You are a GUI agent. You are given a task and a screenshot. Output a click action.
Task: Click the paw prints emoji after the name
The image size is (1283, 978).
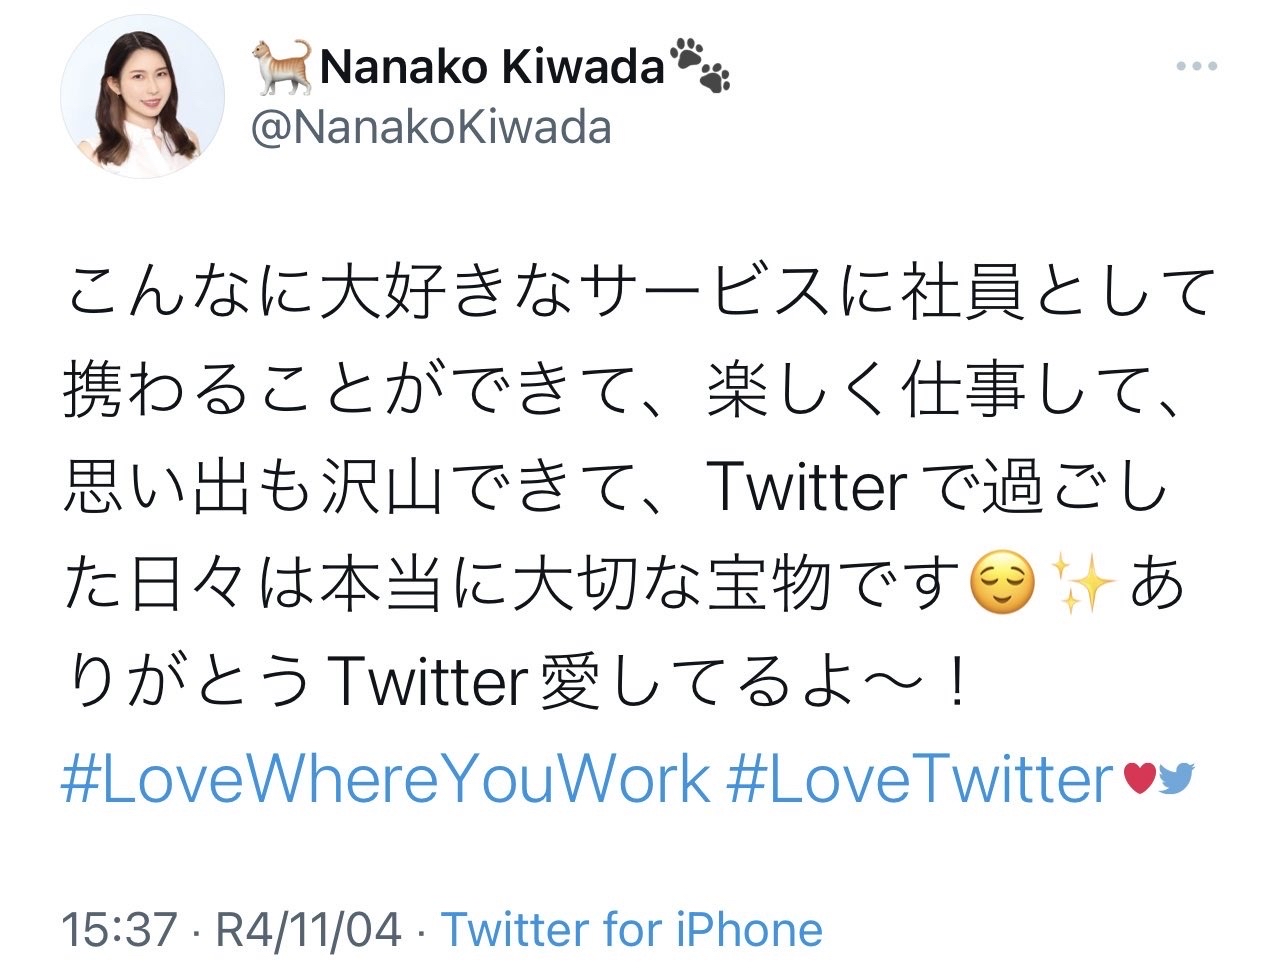700,65
